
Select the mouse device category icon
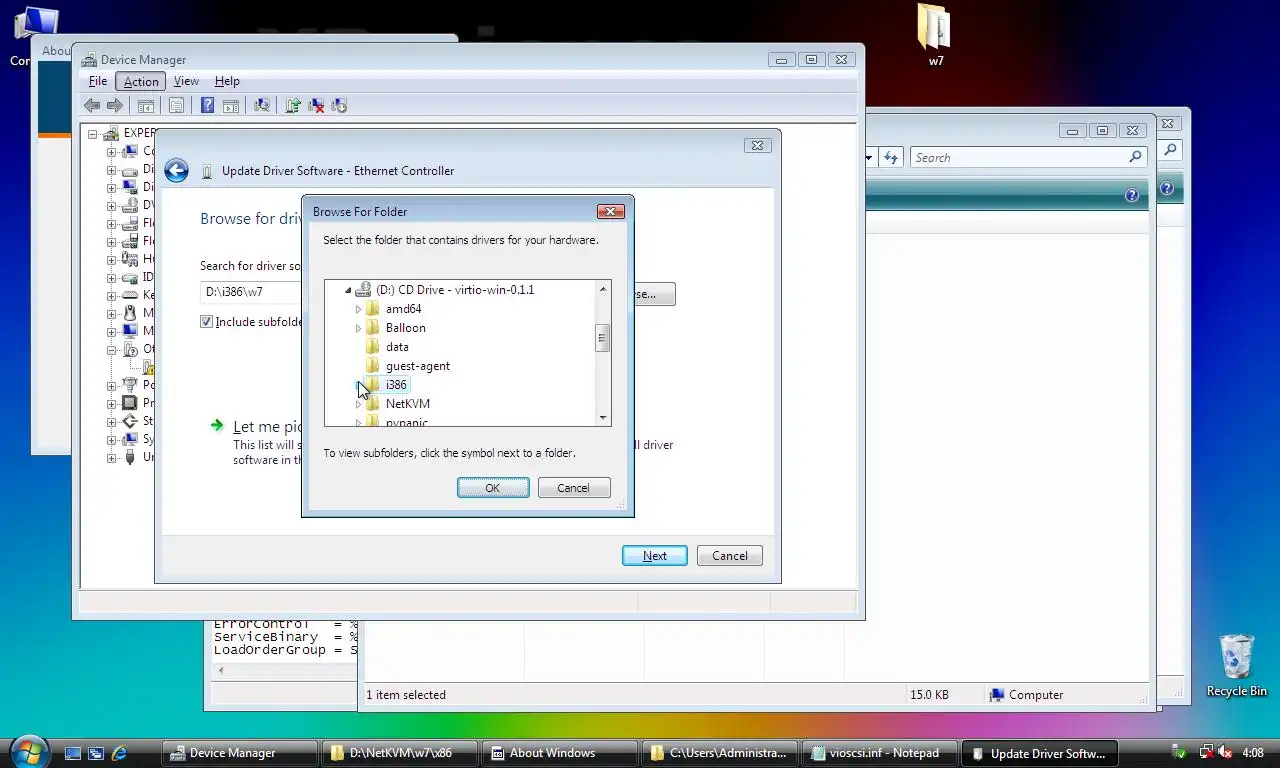click(x=129, y=313)
